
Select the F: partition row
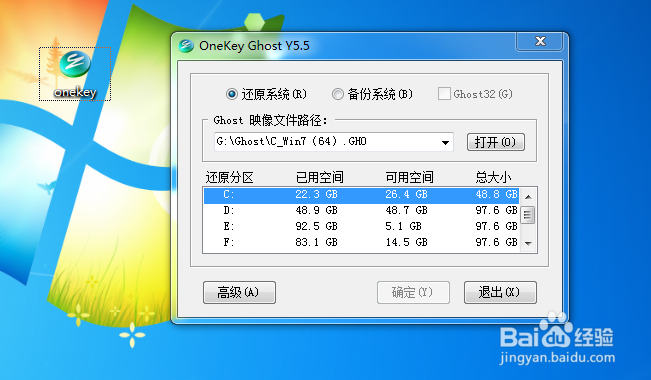coord(361,242)
